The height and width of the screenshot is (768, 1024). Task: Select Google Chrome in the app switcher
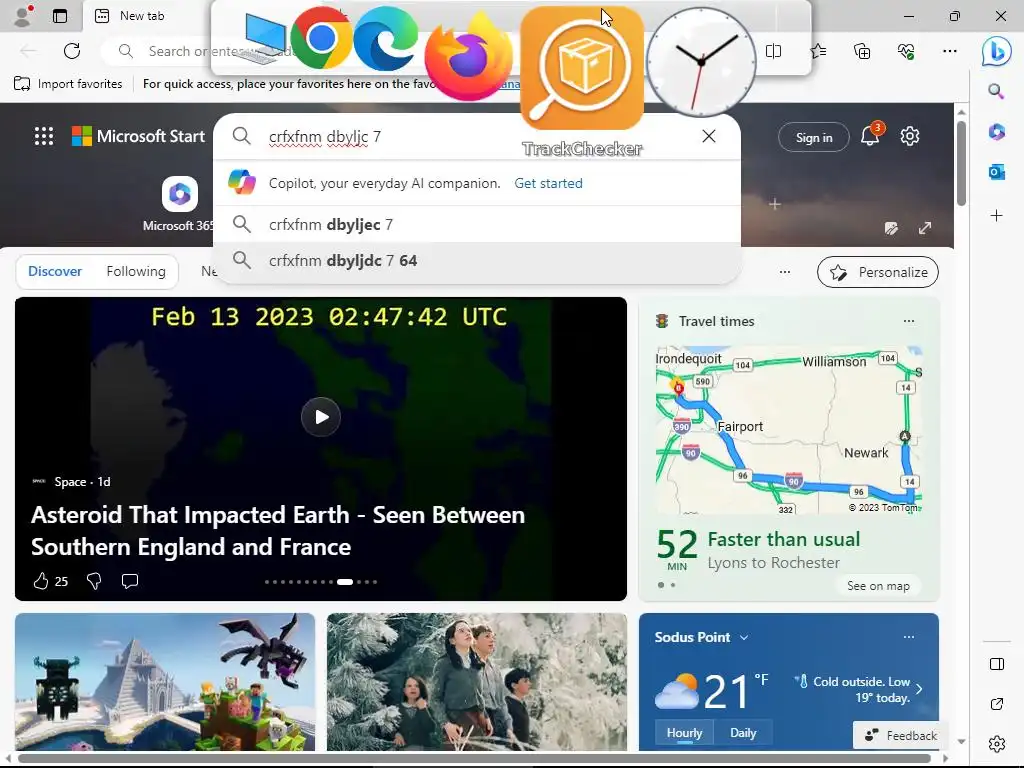[321, 38]
